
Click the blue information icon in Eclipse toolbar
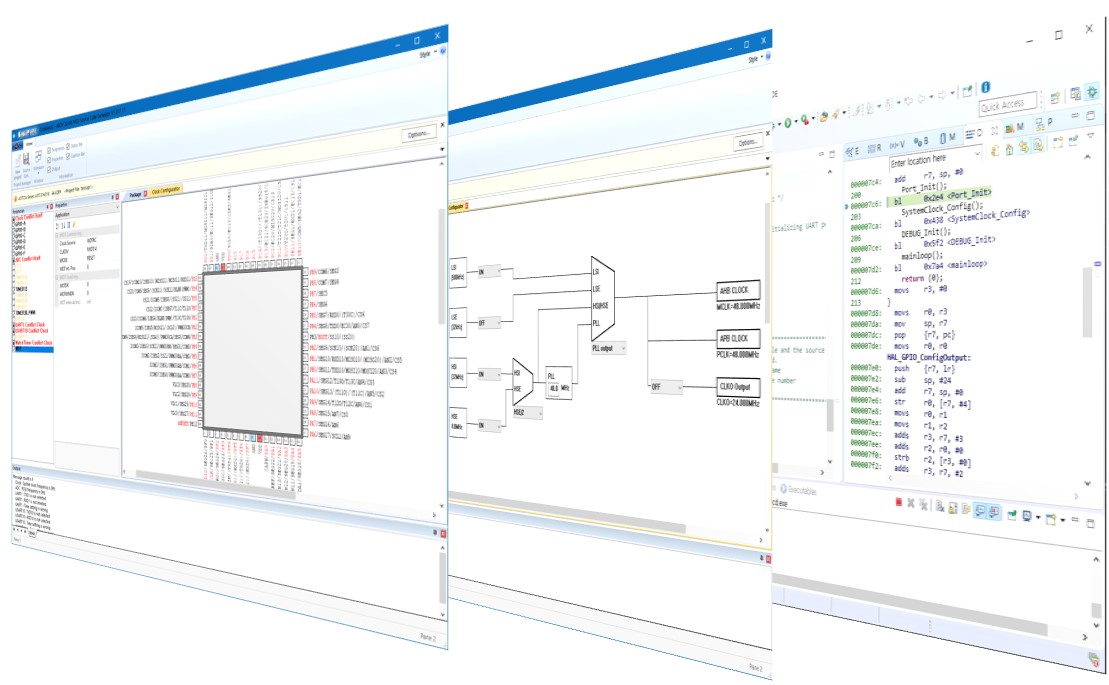[985, 87]
